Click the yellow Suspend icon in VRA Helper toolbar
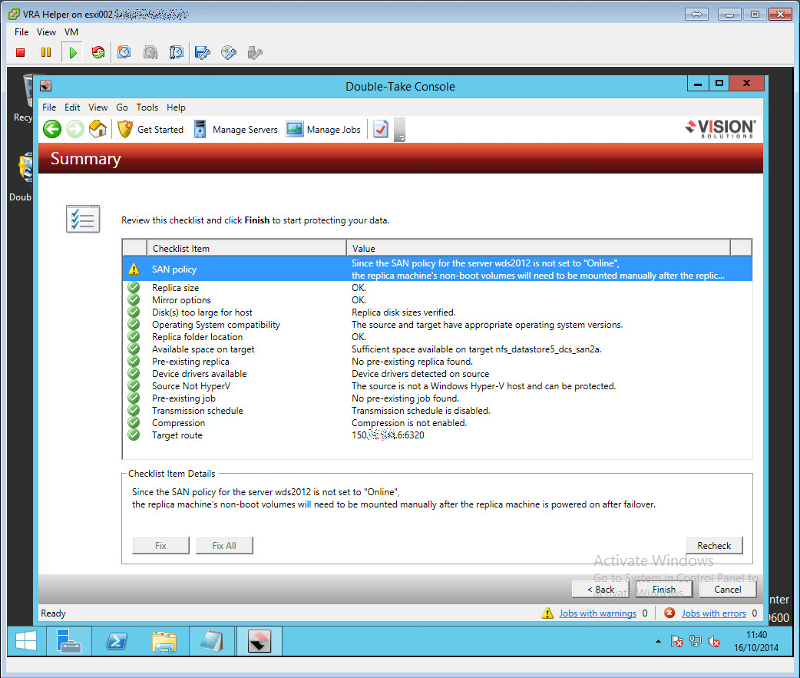The width and height of the screenshot is (800, 678). [46, 53]
